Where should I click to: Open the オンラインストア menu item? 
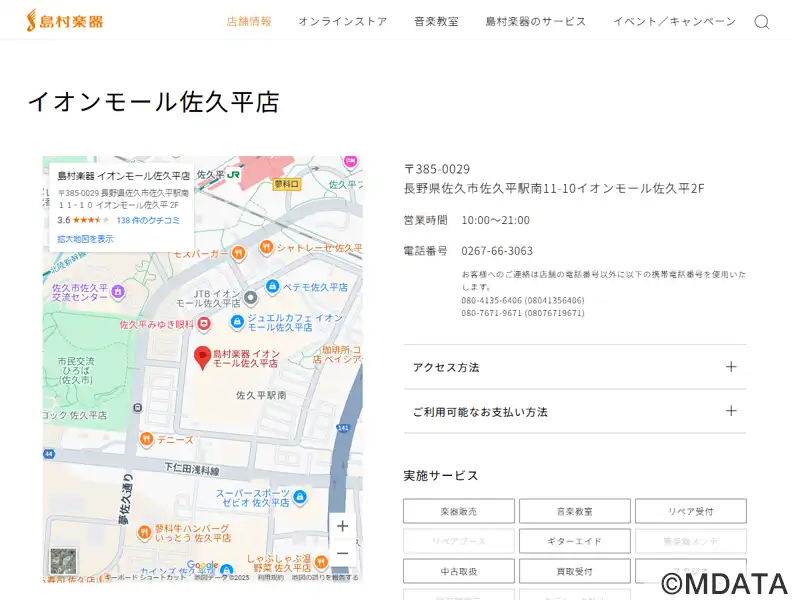[343, 21]
